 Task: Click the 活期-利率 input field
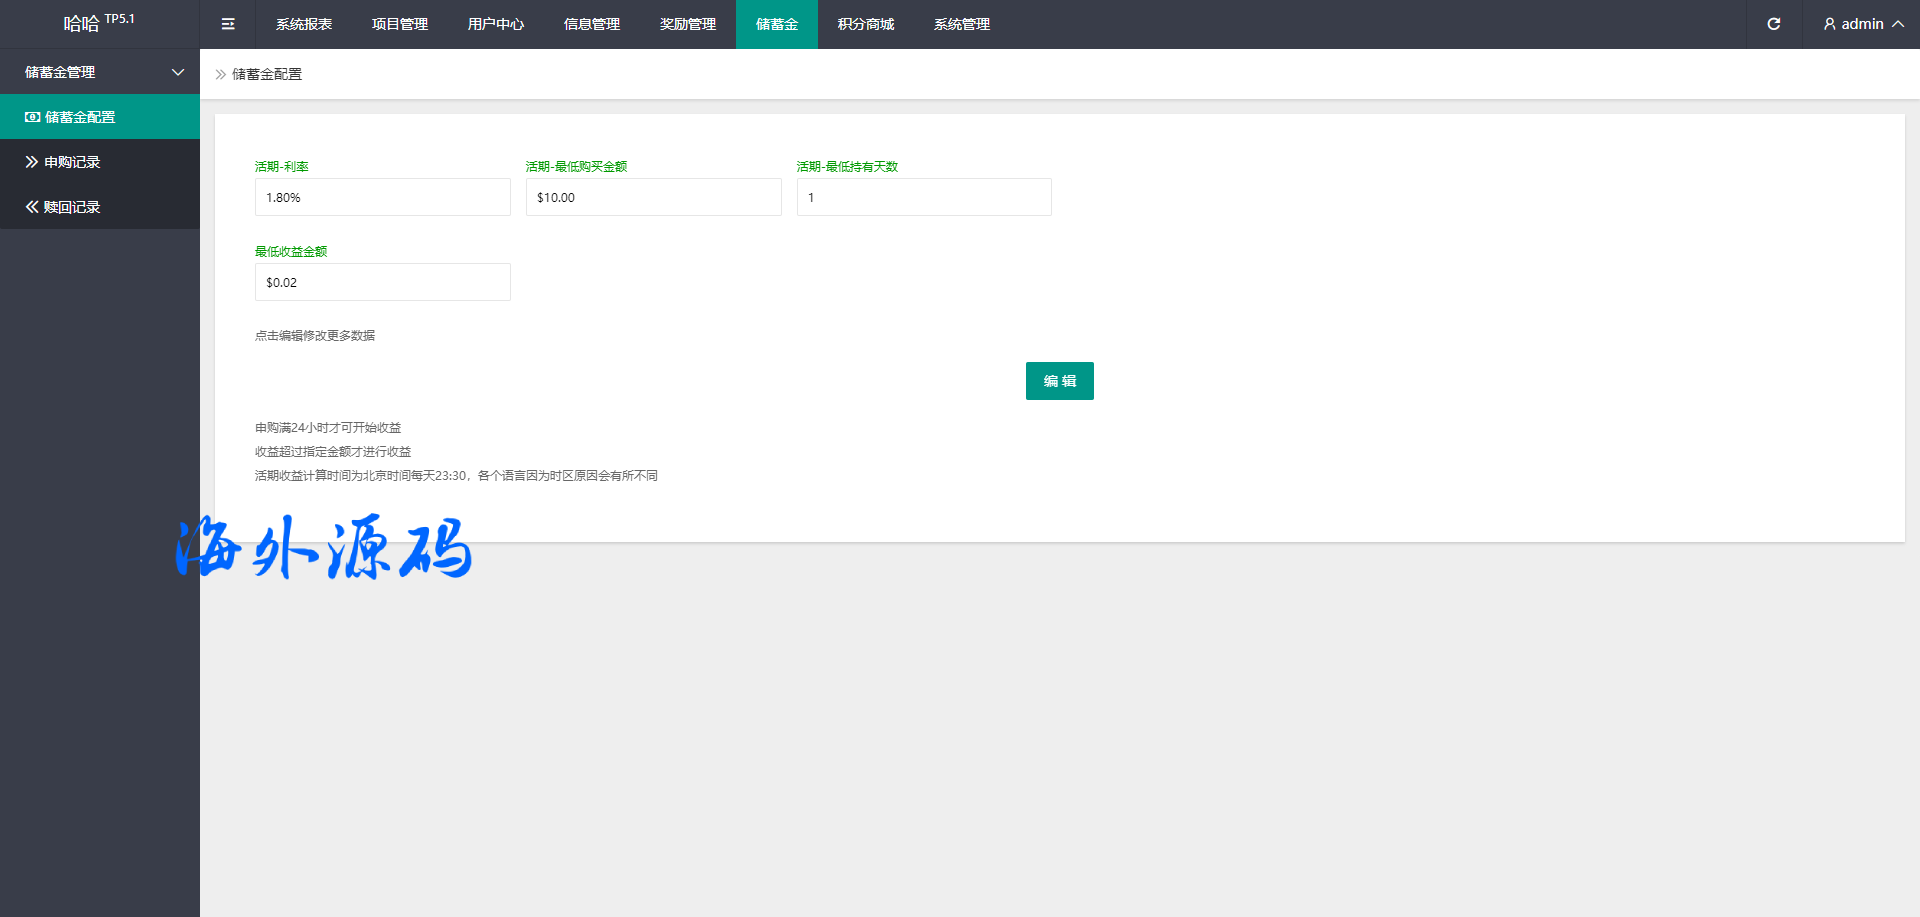pos(382,197)
